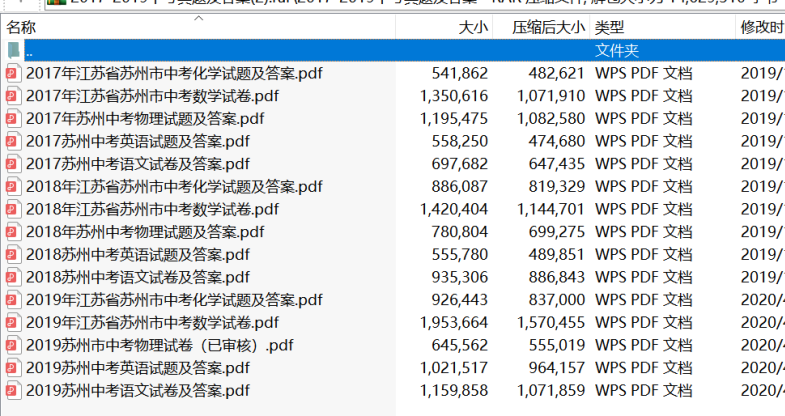Click the PDF icon of 2019苏州中考语文试卷及答案.pdf

coord(12,390)
